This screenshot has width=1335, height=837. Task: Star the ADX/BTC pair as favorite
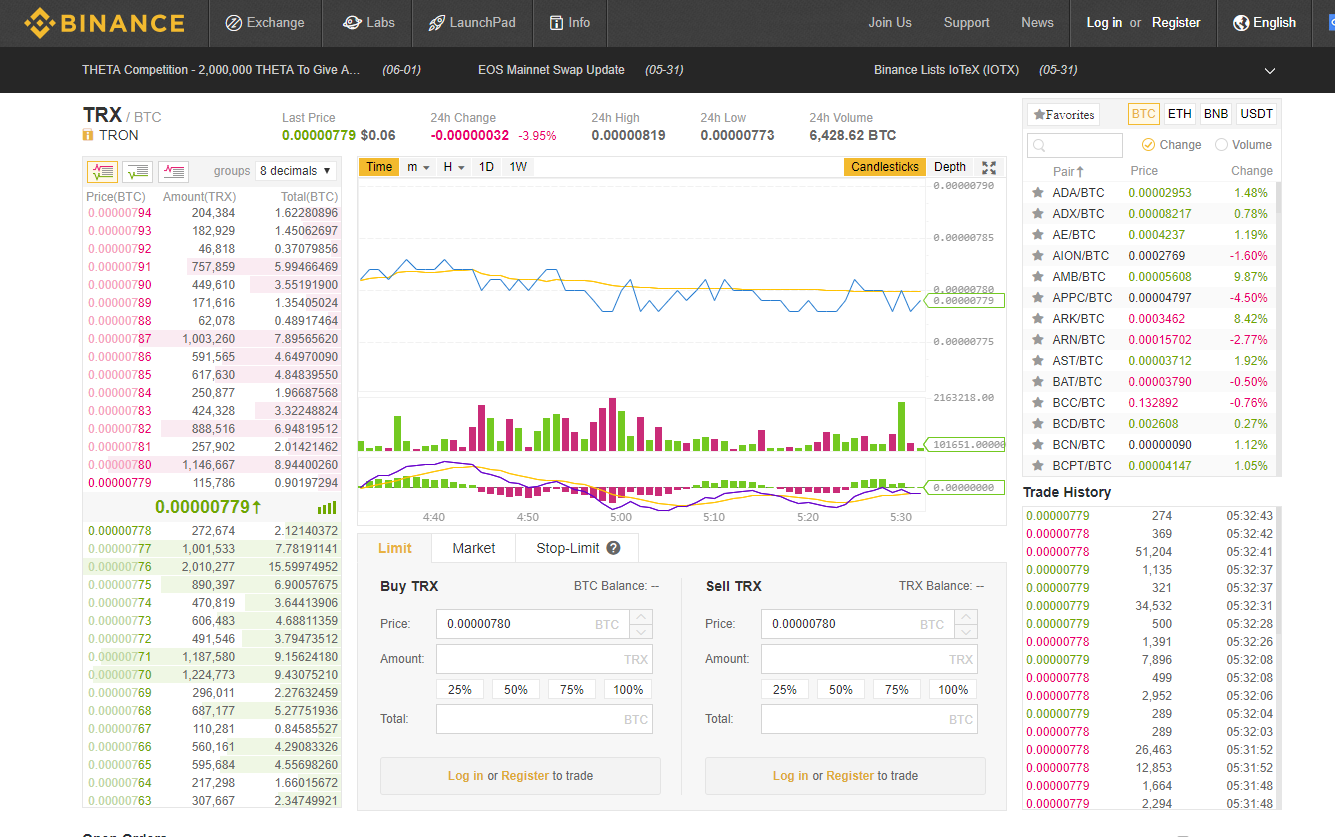click(1038, 214)
